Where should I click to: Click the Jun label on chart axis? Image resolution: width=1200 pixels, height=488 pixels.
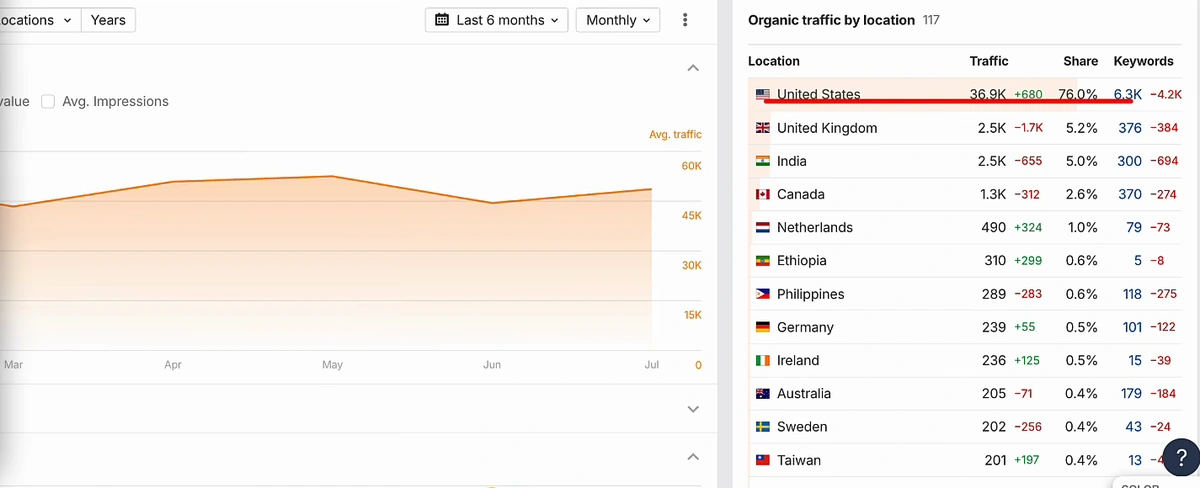pyautogui.click(x=492, y=365)
